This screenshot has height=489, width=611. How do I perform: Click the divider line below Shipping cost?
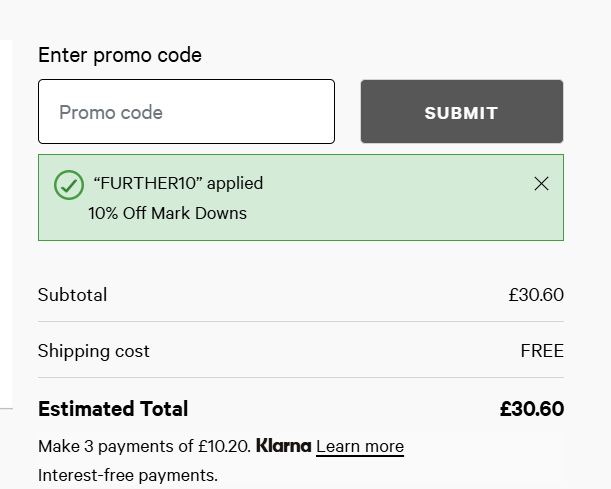(x=300, y=378)
